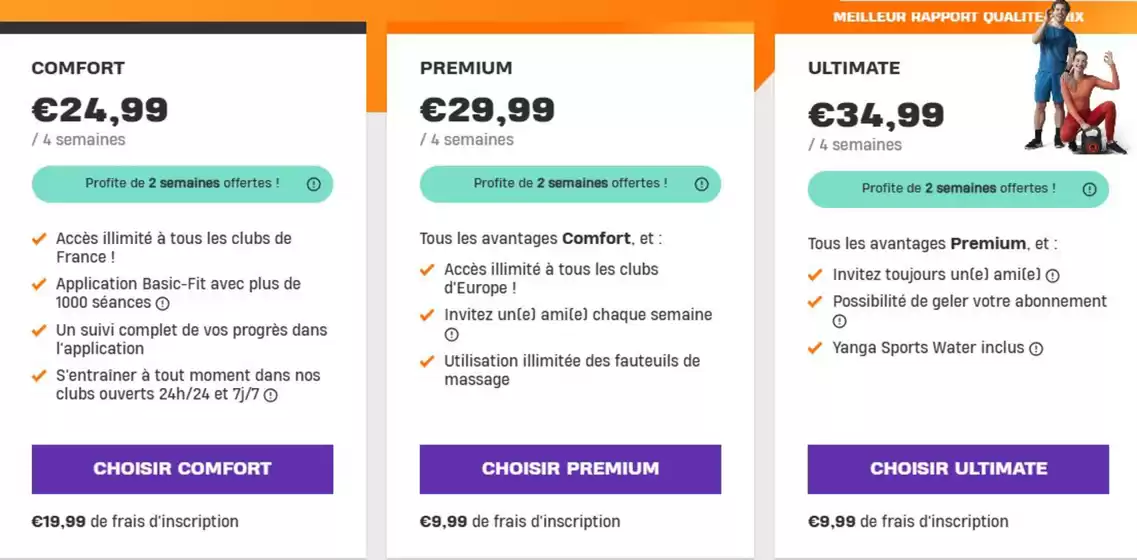Select the Choisir Ultimate plan button
The width and height of the screenshot is (1137, 560).
click(x=958, y=469)
